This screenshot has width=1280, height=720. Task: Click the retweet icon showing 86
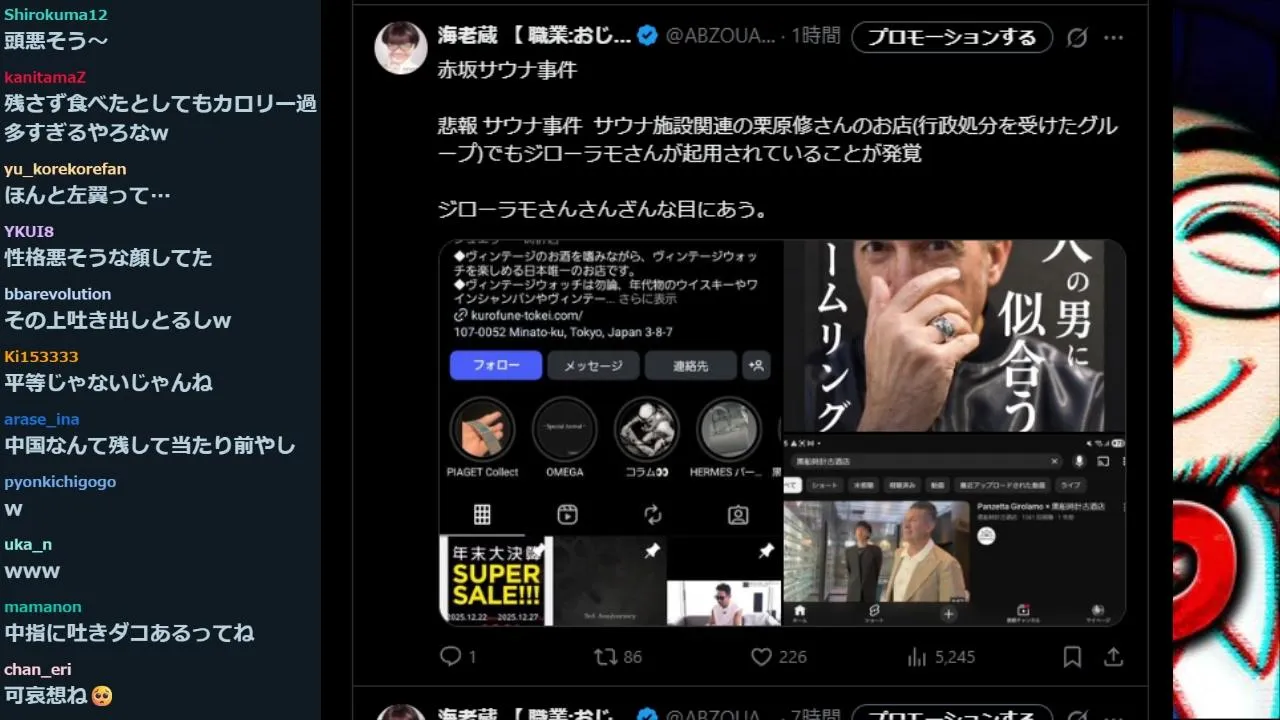click(x=605, y=656)
